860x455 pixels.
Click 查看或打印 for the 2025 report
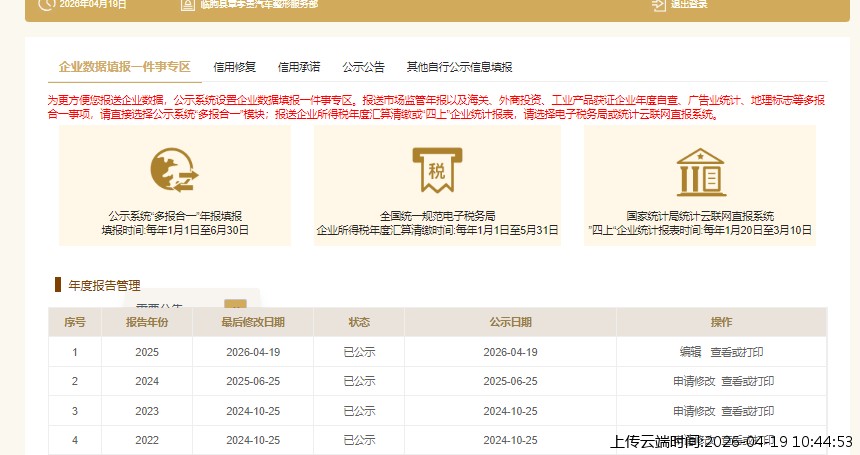pyautogui.click(x=737, y=352)
